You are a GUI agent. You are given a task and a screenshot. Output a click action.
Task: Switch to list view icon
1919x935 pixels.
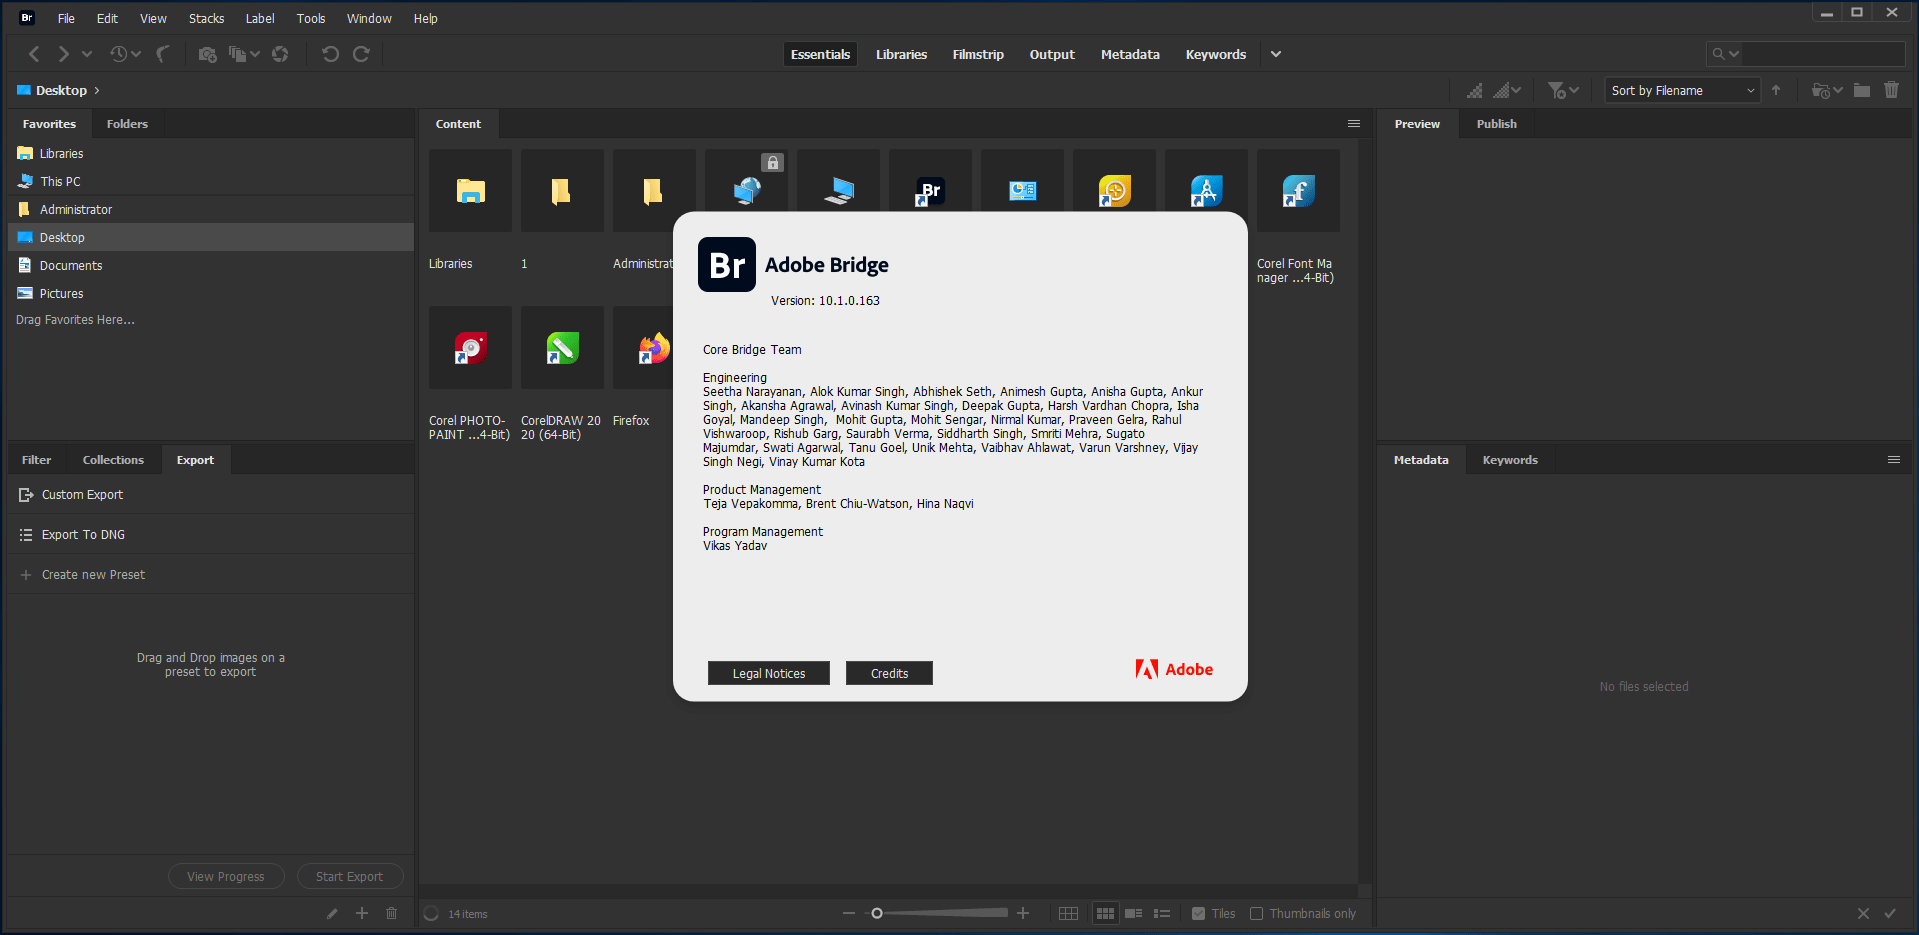pyautogui.click(x=1162, y=913)
